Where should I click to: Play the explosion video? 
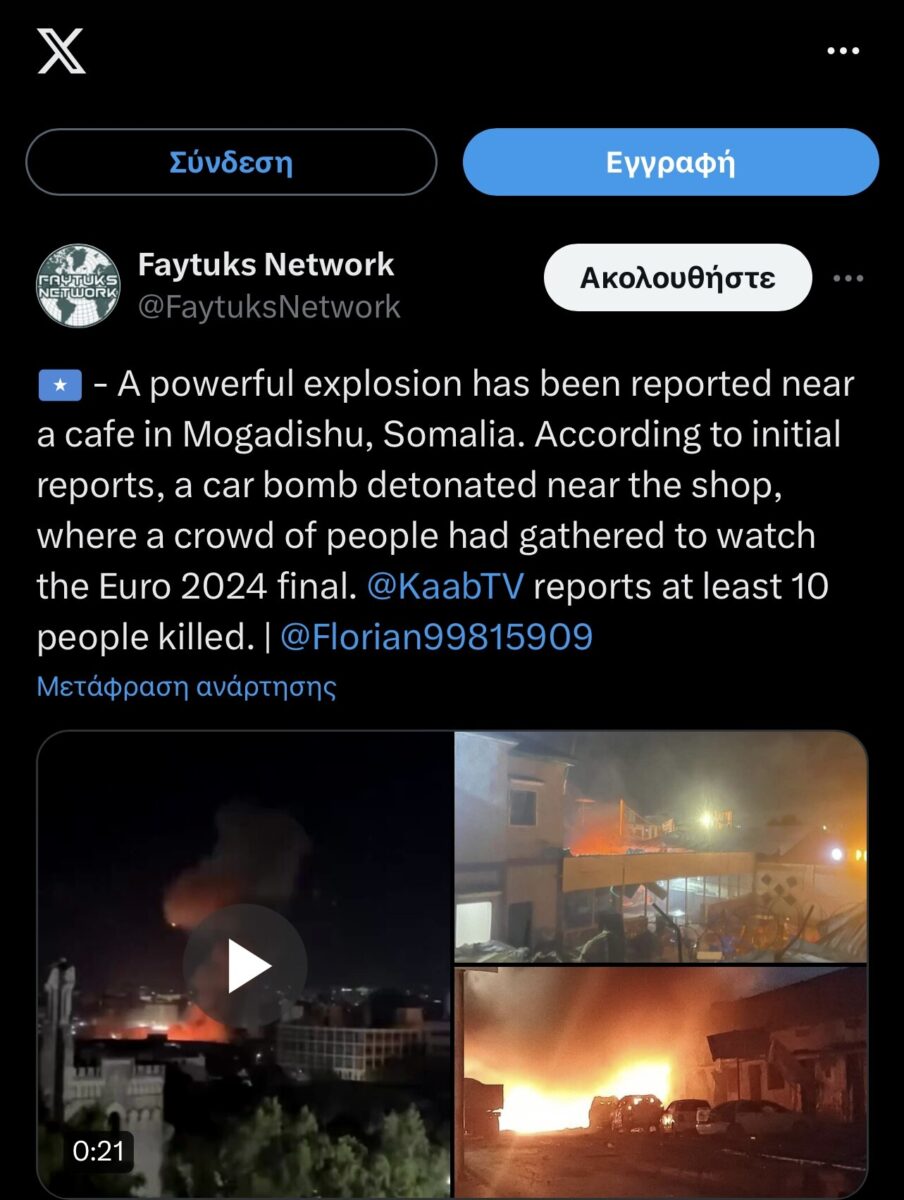[x=245, y=966]
